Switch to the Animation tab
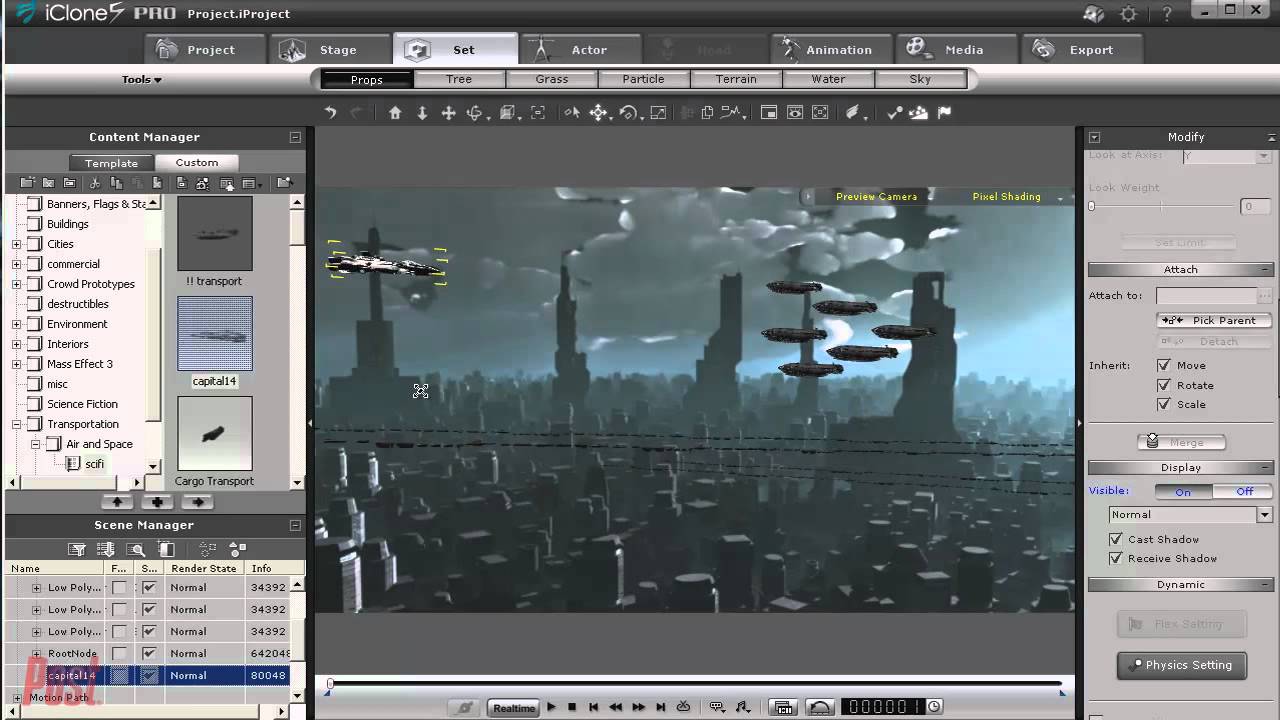 pyautogui.click(x=832, y=50)
